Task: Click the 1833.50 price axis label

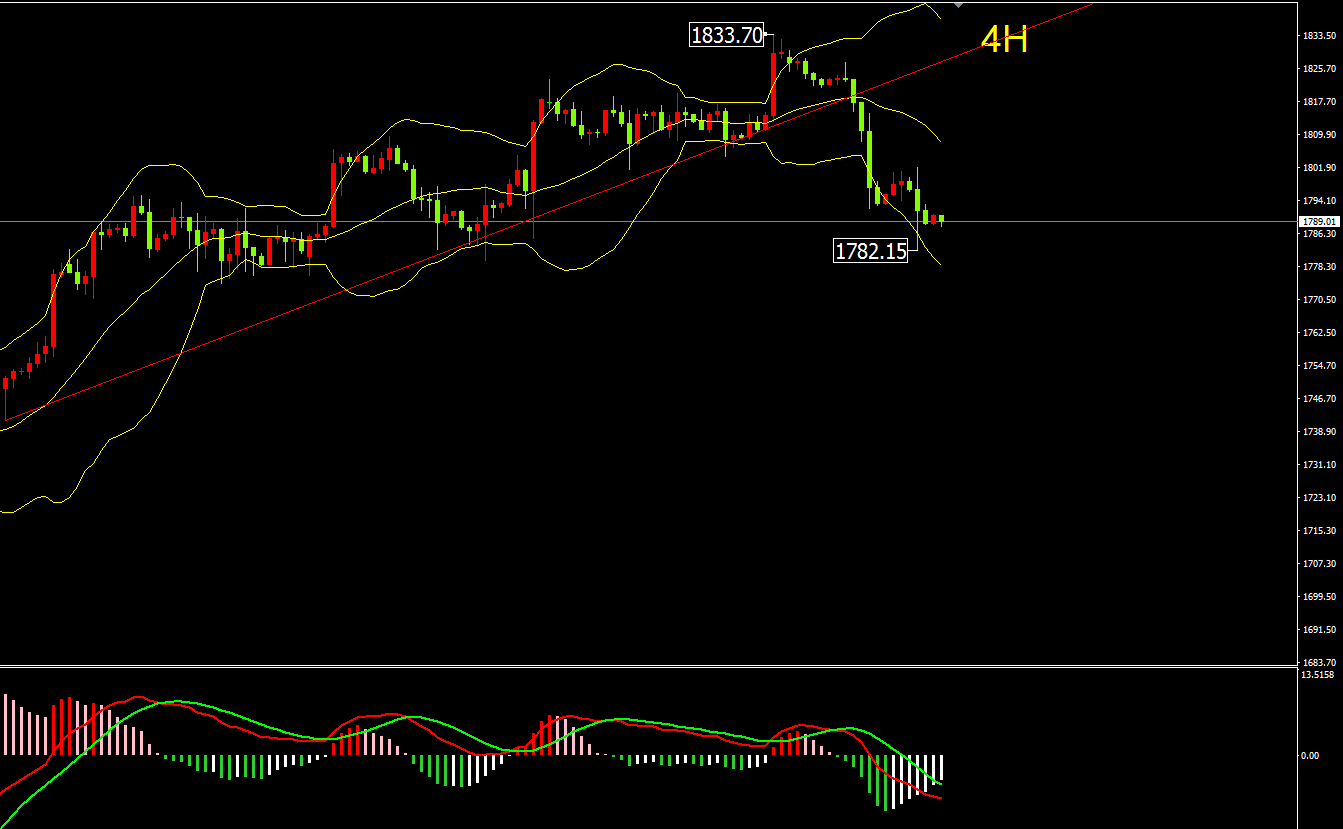Action: [1319, 36]
